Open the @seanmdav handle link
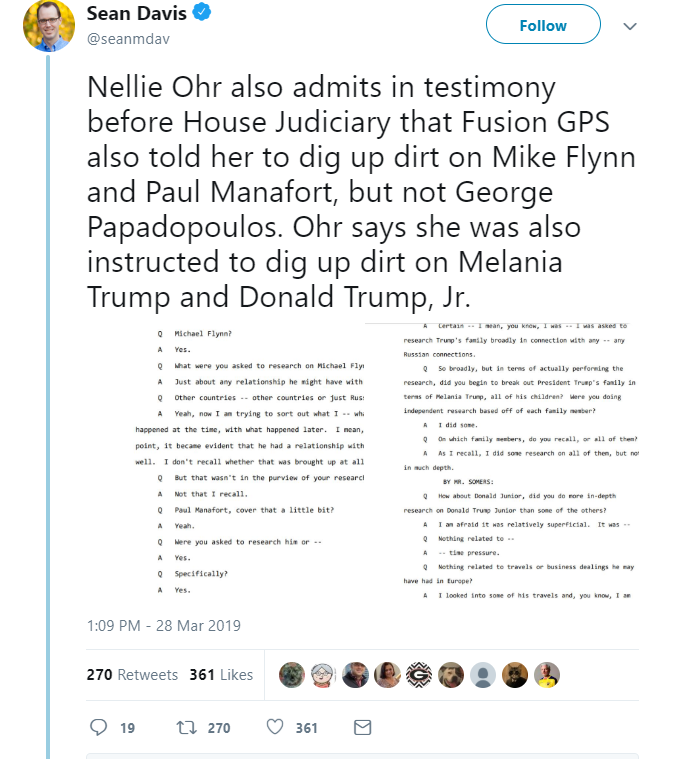The height and width of the screenshot is (759, 697). point(128,39)
